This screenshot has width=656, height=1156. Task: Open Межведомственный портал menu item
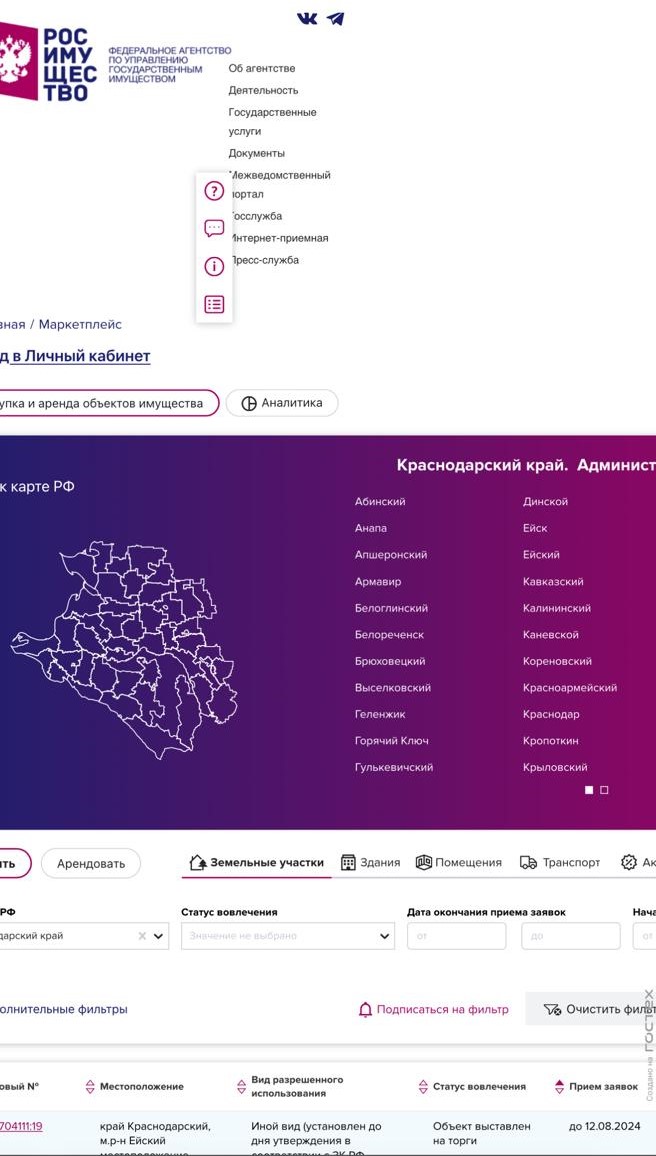pos(279,184)
